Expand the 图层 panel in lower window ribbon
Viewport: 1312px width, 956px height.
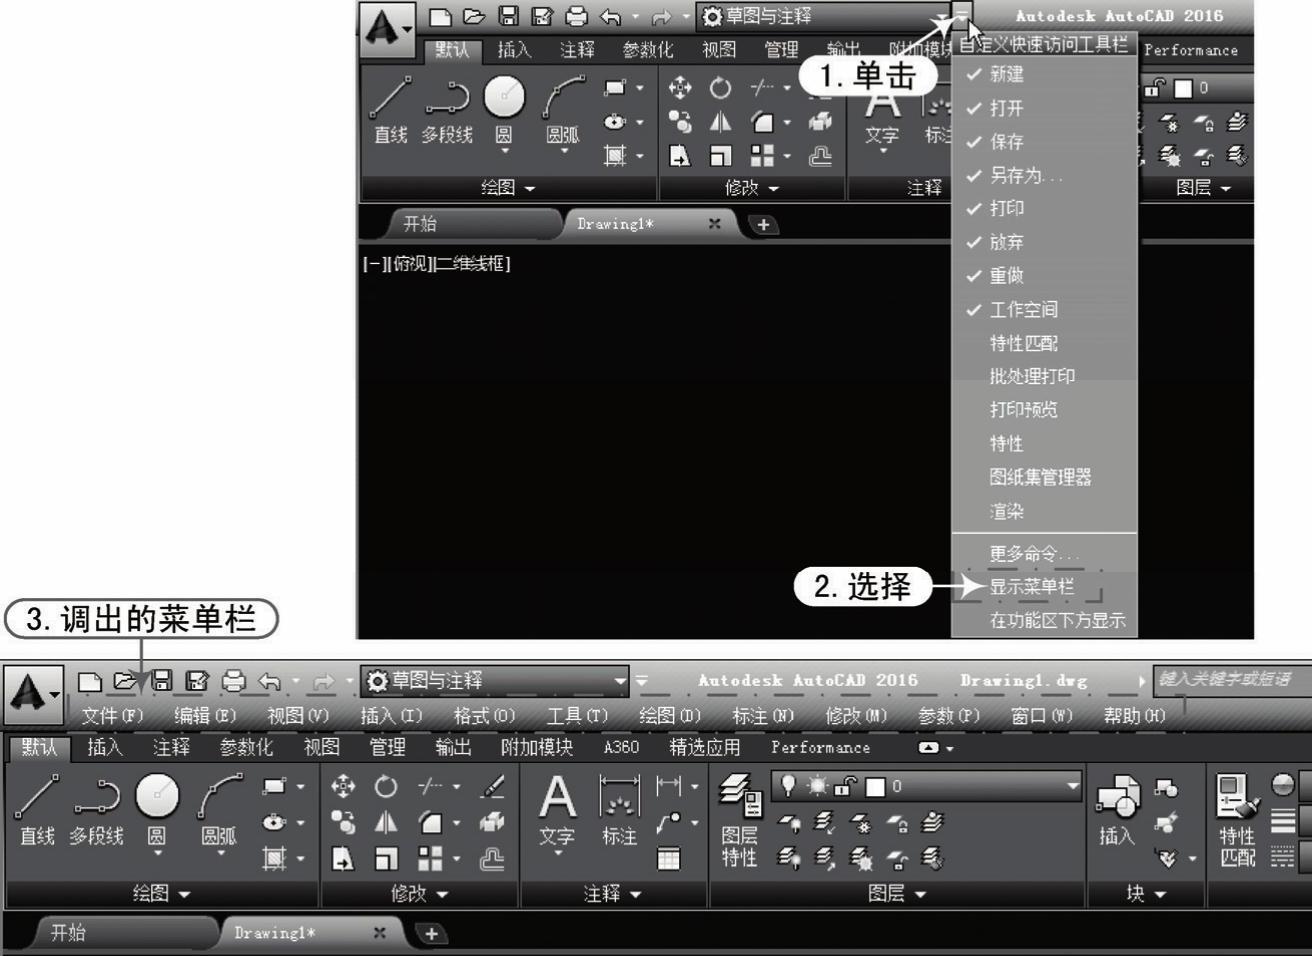coord(897,893)
